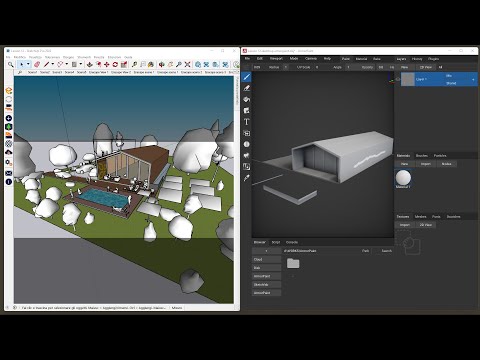Select the Blur tool in ArmorPaint

247,144
